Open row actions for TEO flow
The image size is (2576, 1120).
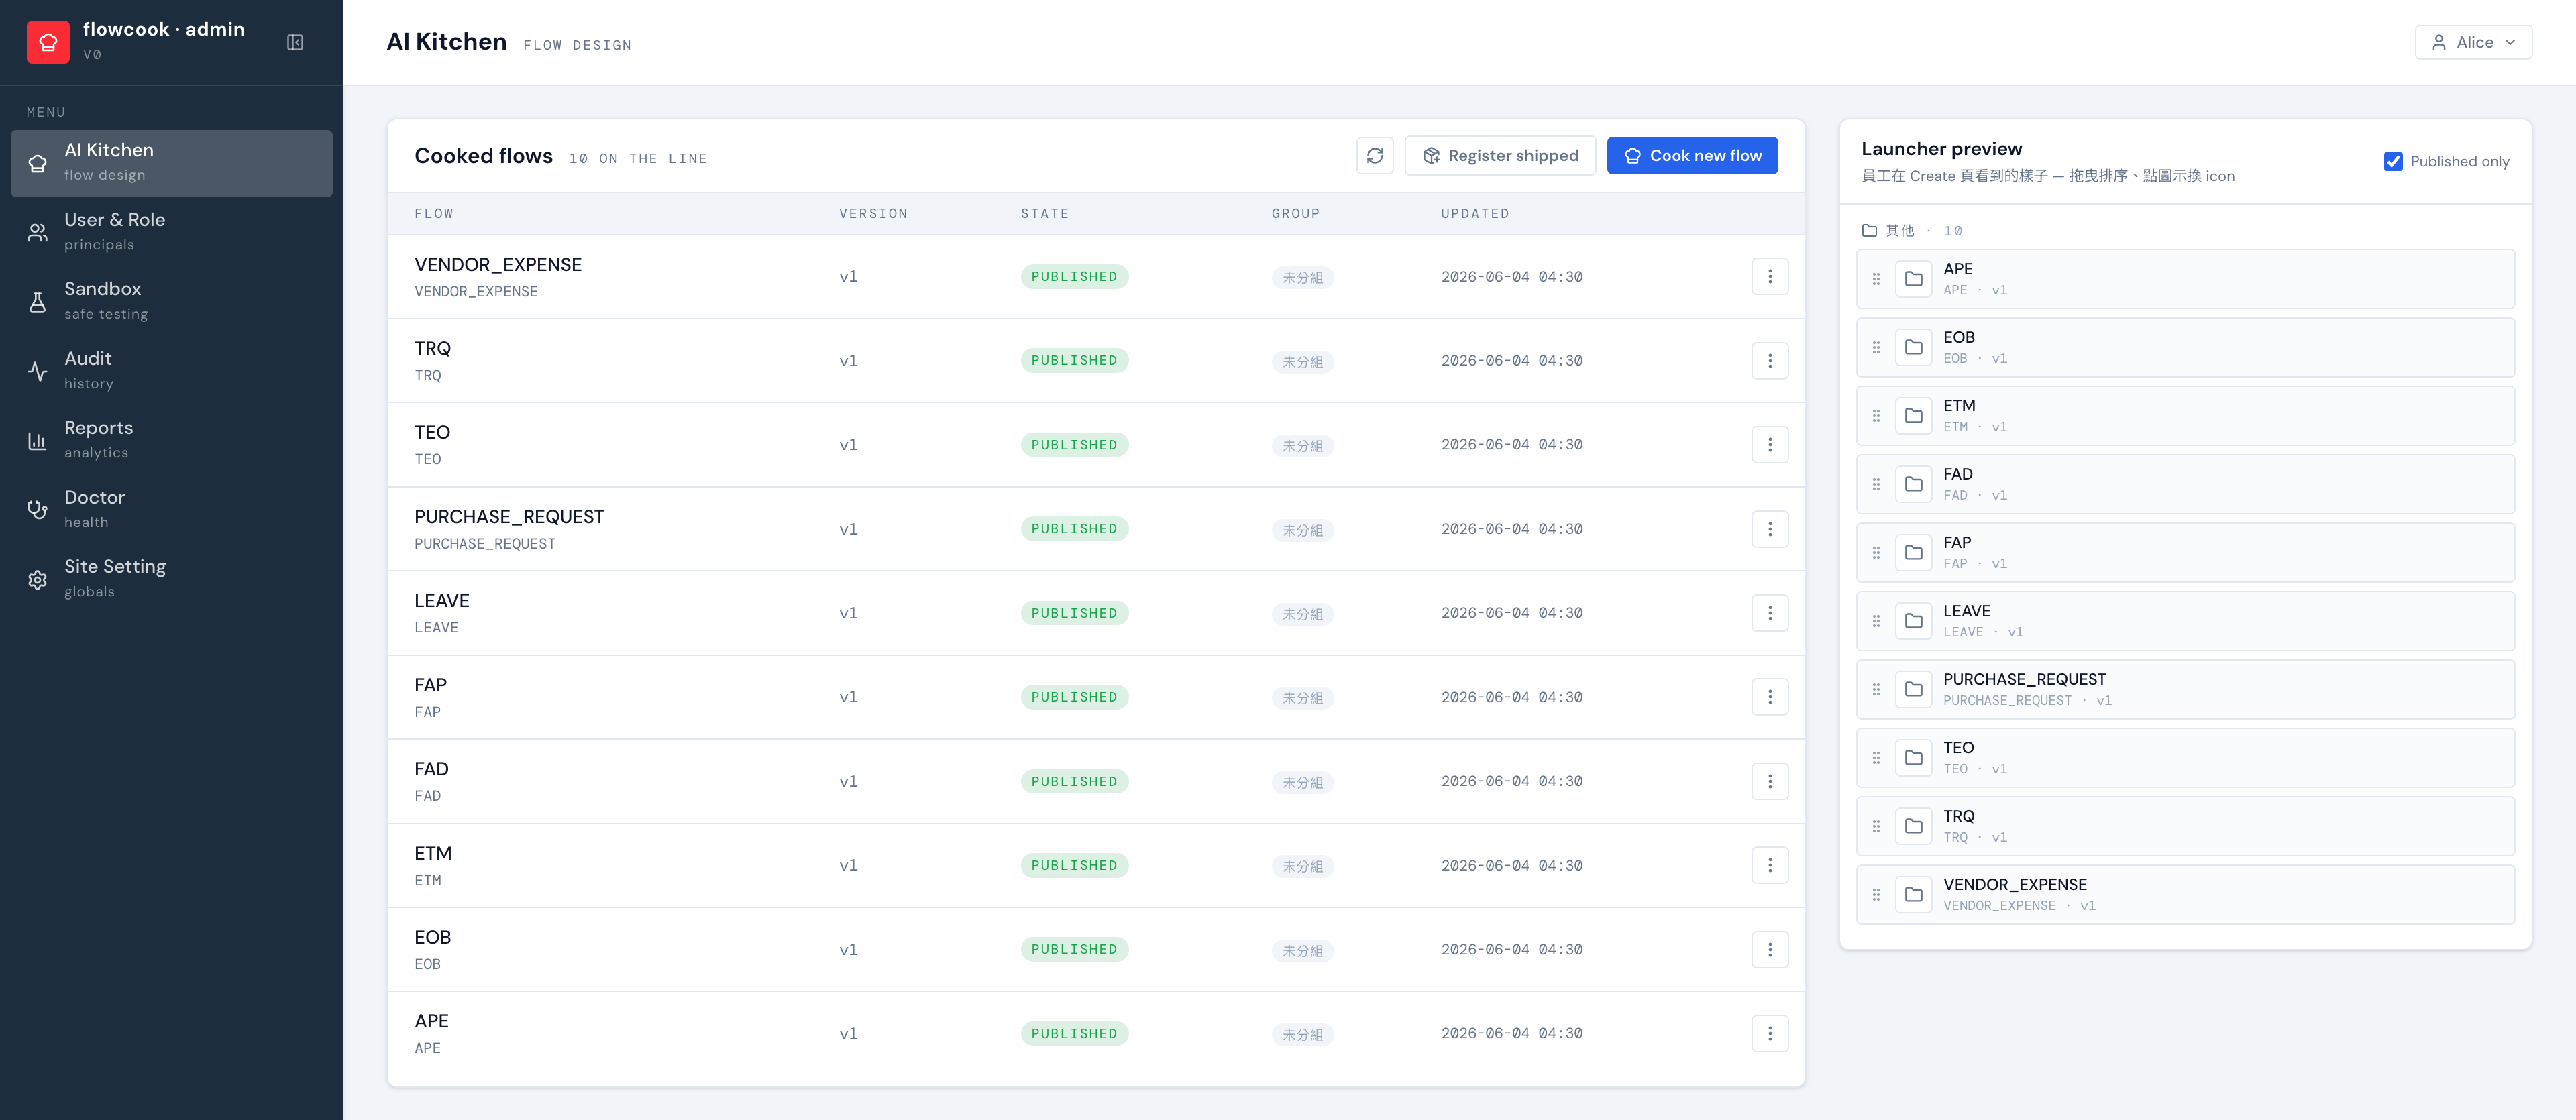pos(1770,445)
